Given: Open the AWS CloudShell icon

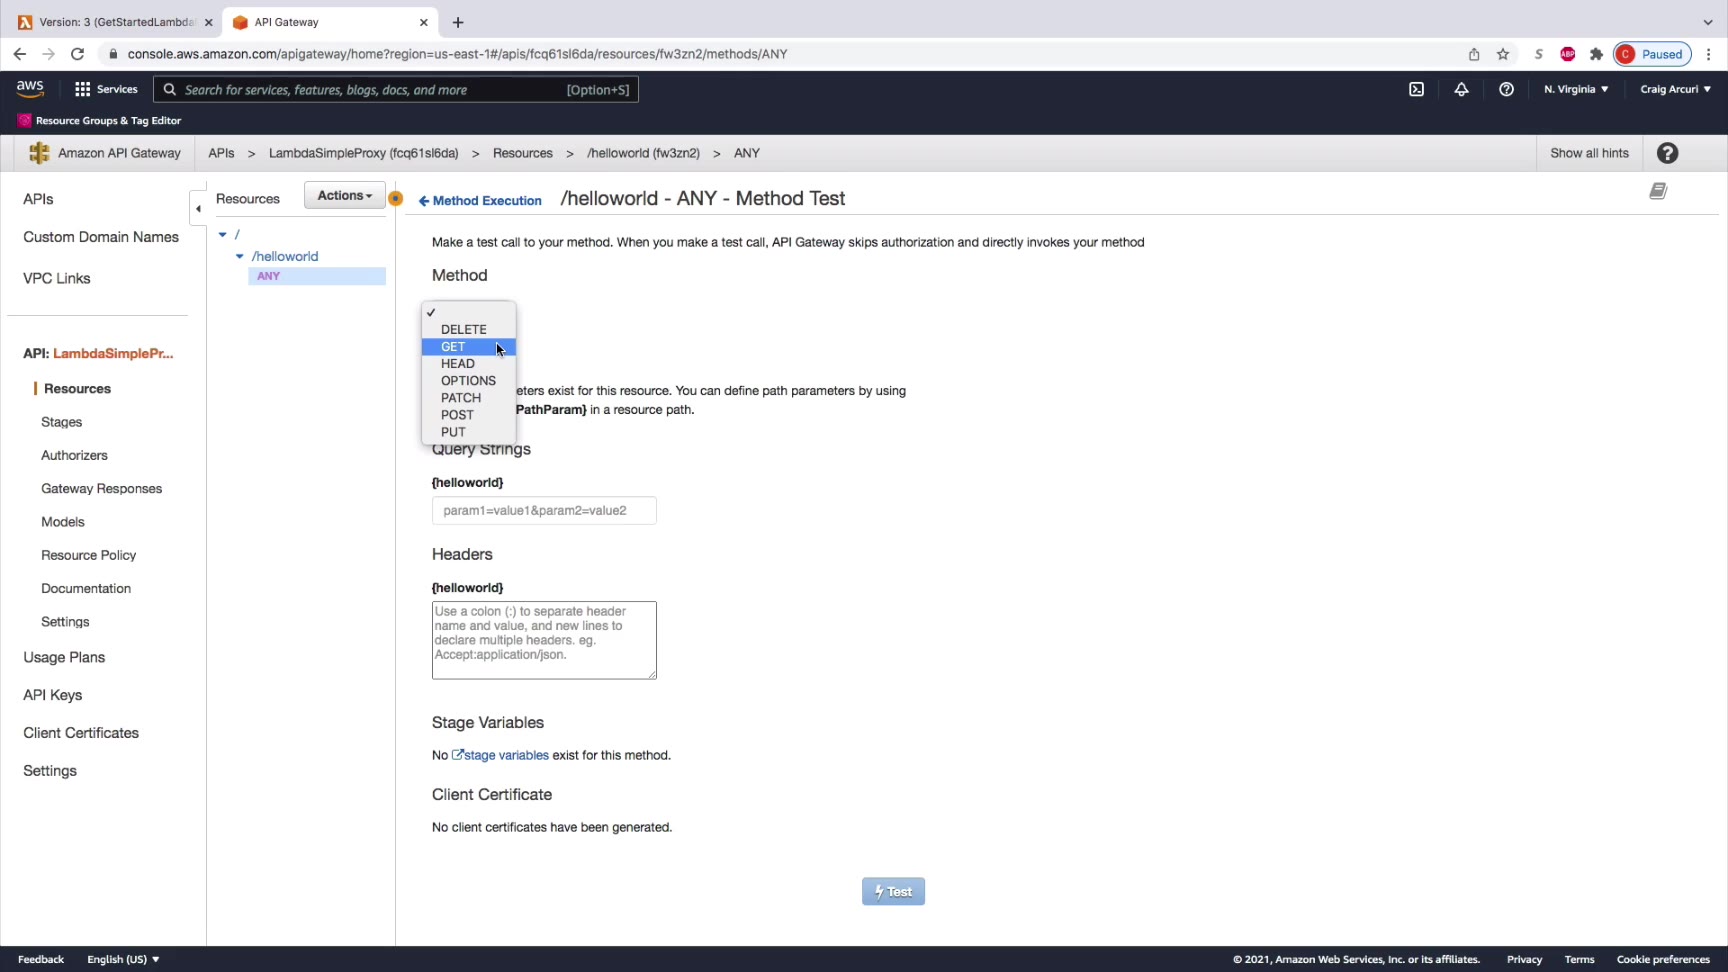Looking at the screenshot, I should [x=1416, y=89].
